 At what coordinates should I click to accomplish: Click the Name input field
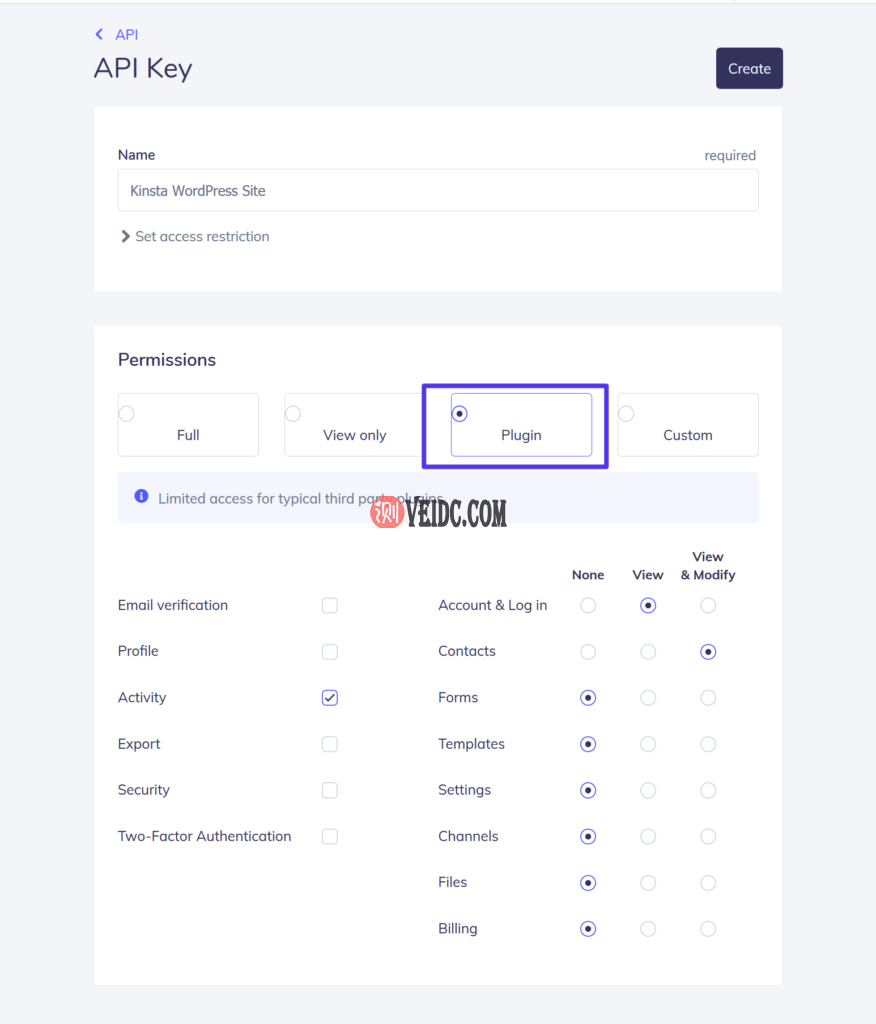click(437, 190)
